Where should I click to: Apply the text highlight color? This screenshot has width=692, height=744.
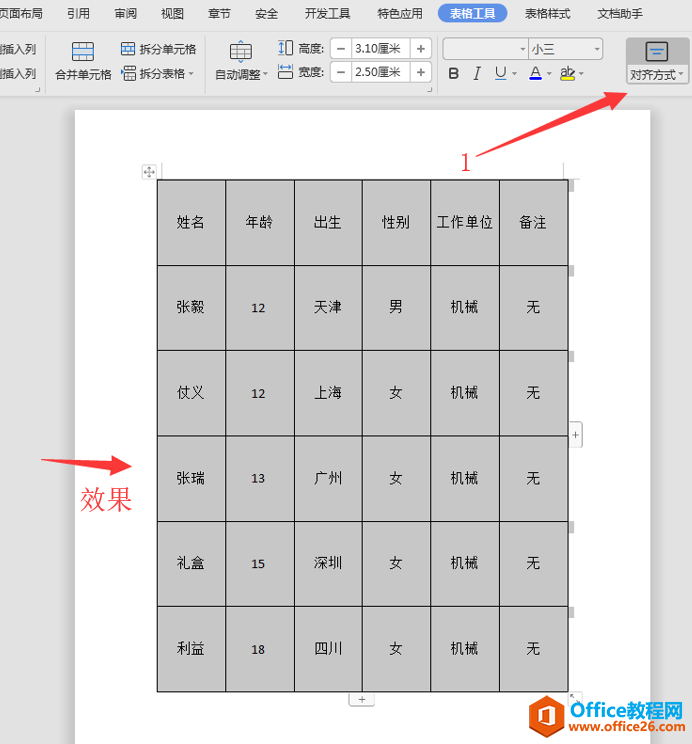[x=567, y=73]
